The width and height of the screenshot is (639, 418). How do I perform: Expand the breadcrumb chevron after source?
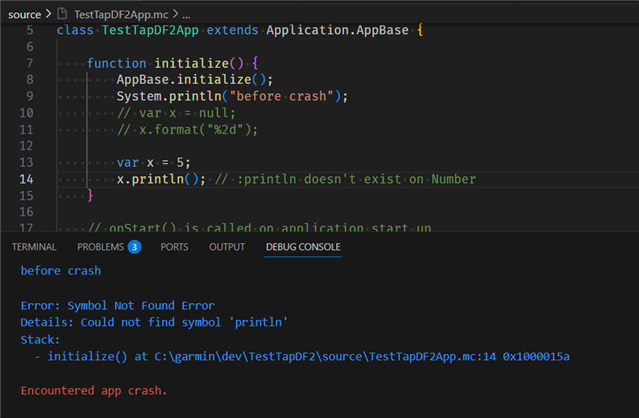pyautogui.click(x=46, y=14)
